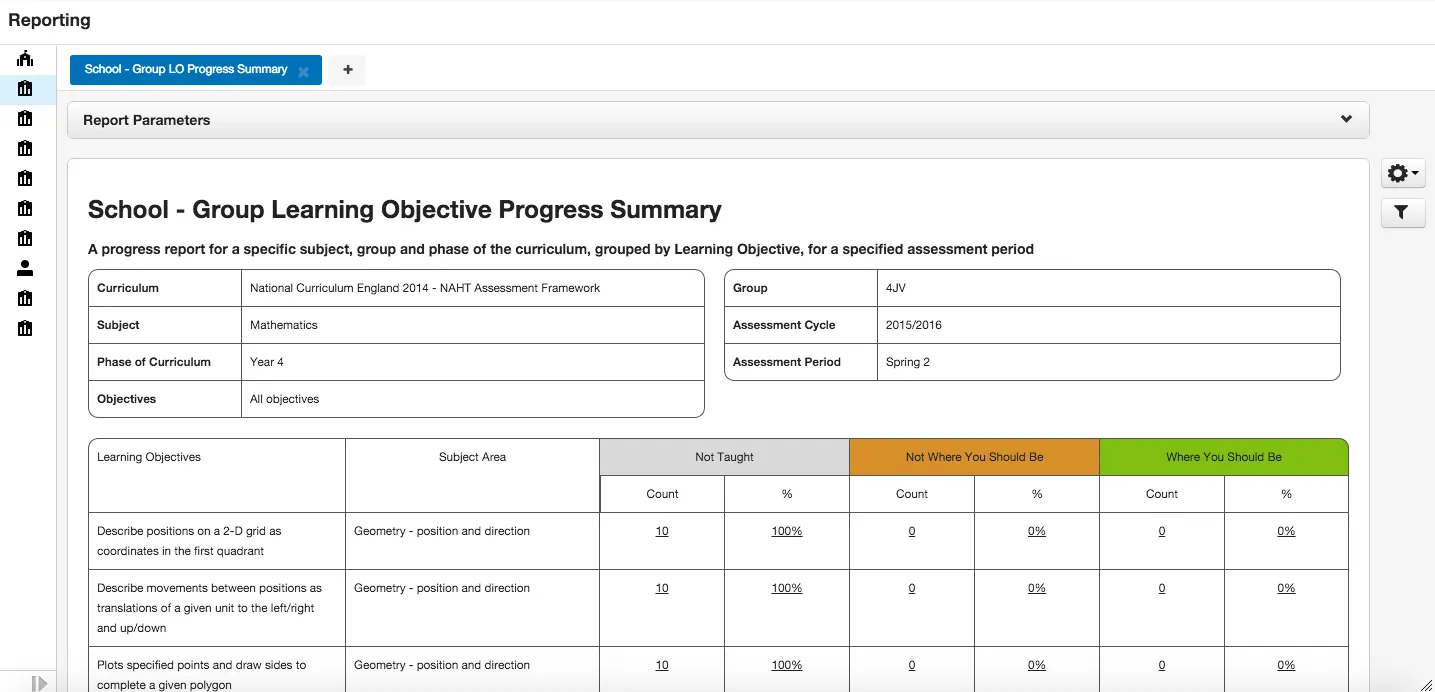The height and width of the screenshot is (692, 1435).
Task: Click the 2015/2016 assessment cycle value
Action: [914, 325]
